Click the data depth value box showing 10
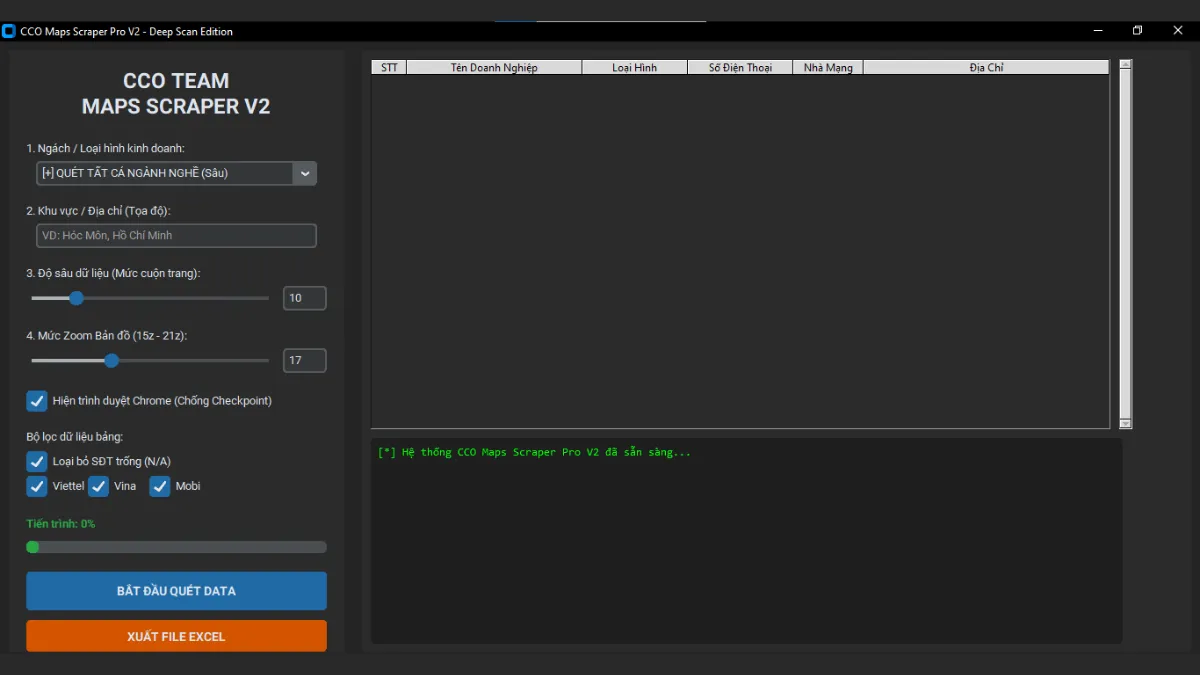This screenshot has width=1200, height=675. 305,298
